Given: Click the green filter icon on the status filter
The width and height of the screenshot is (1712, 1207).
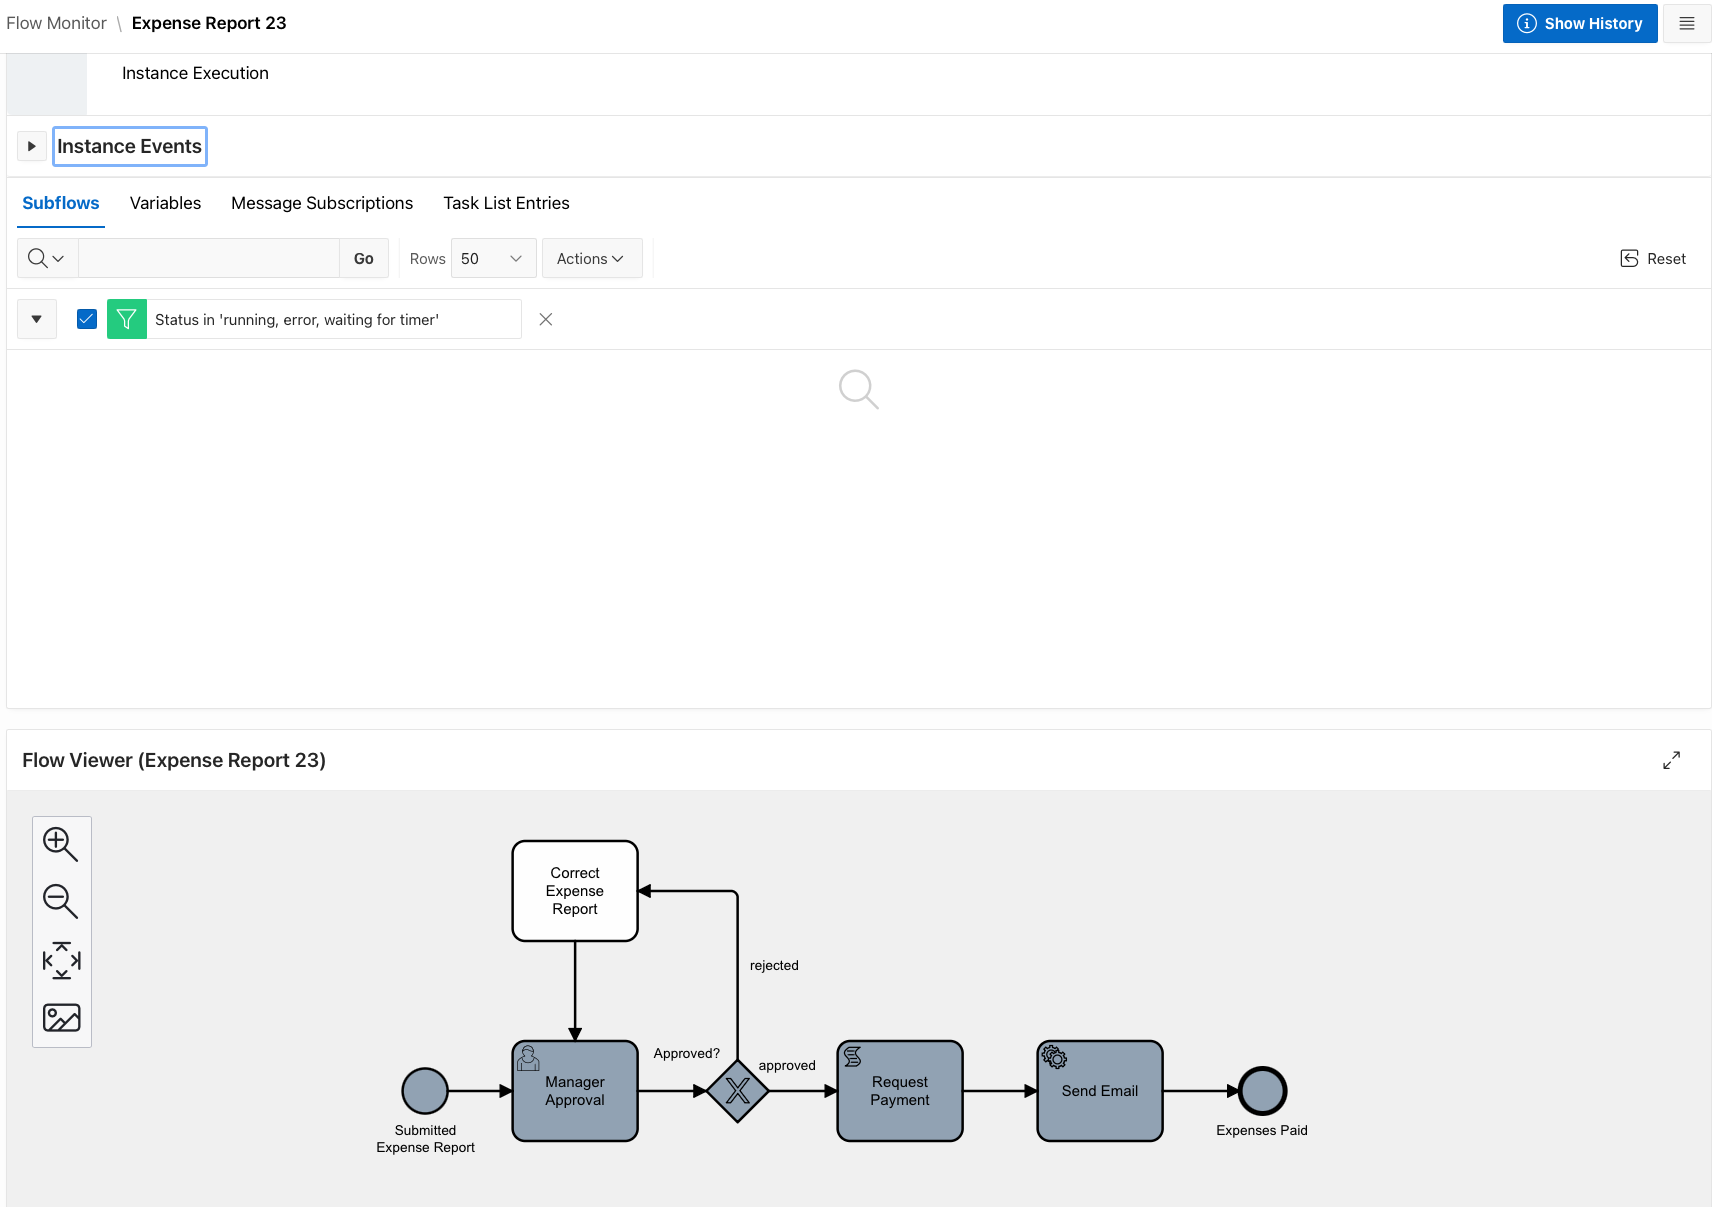Looking at the screenshot, I should pos(127,319).
